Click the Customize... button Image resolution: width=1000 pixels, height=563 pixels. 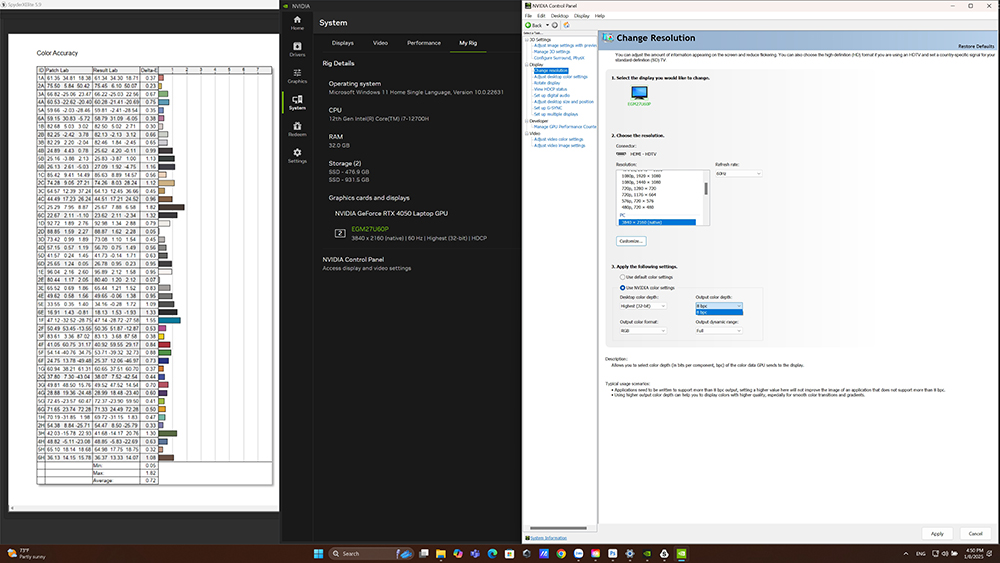(631, 241)
